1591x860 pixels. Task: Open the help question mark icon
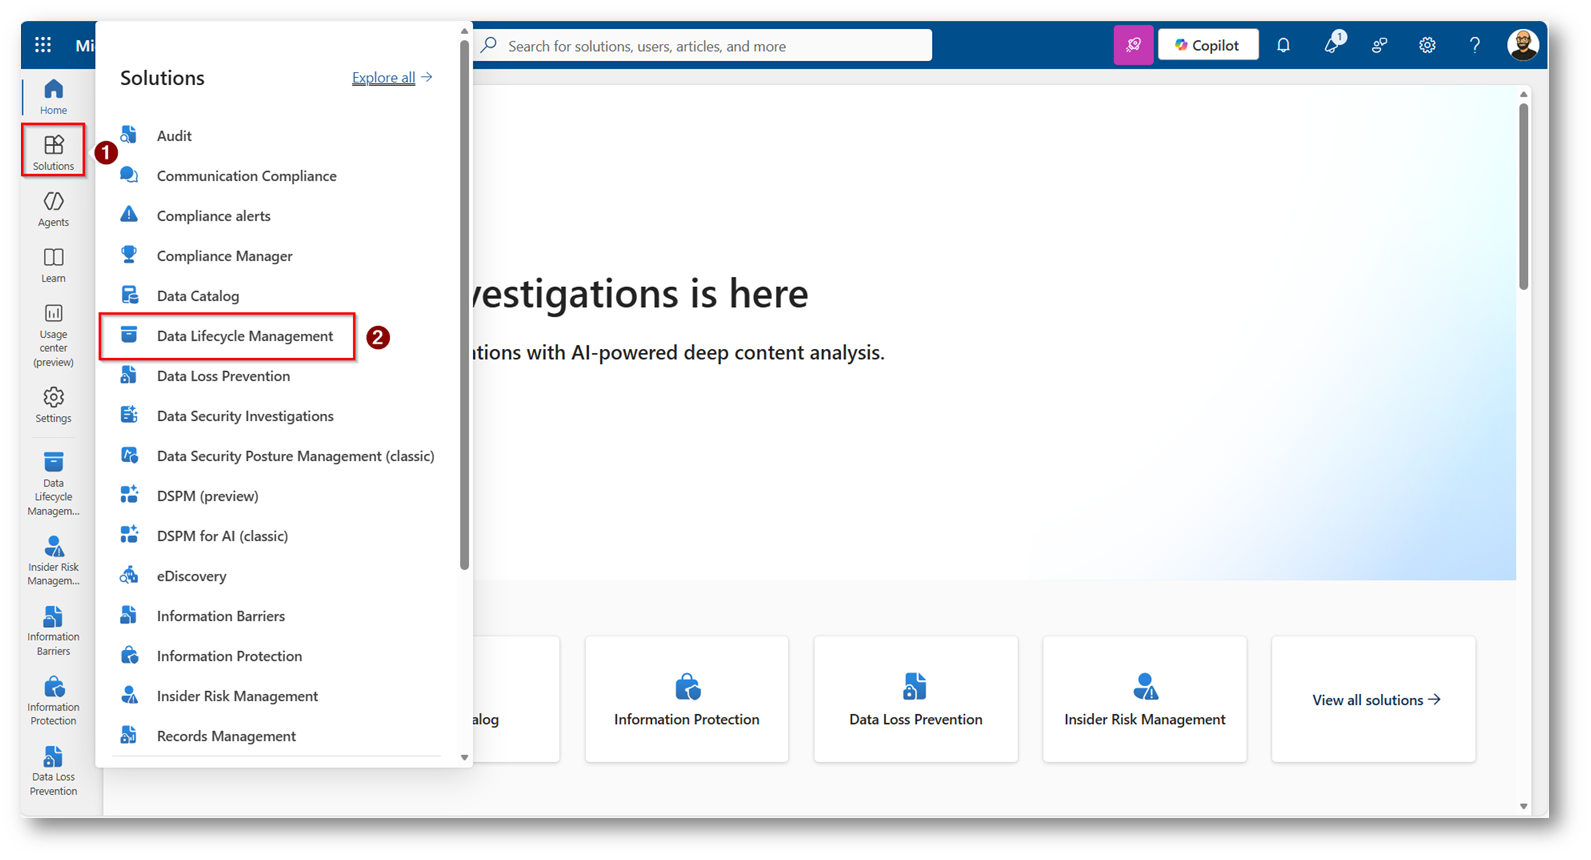(x=1474, y=45)
